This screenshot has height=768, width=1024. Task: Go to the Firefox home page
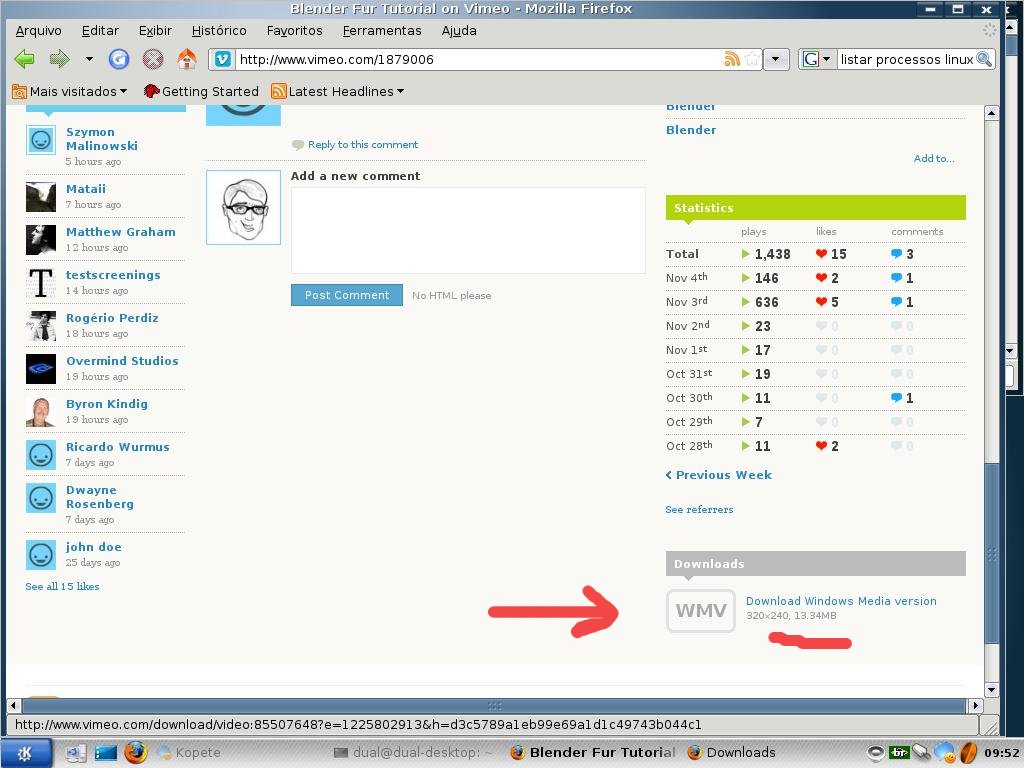(x=187, y=59)
